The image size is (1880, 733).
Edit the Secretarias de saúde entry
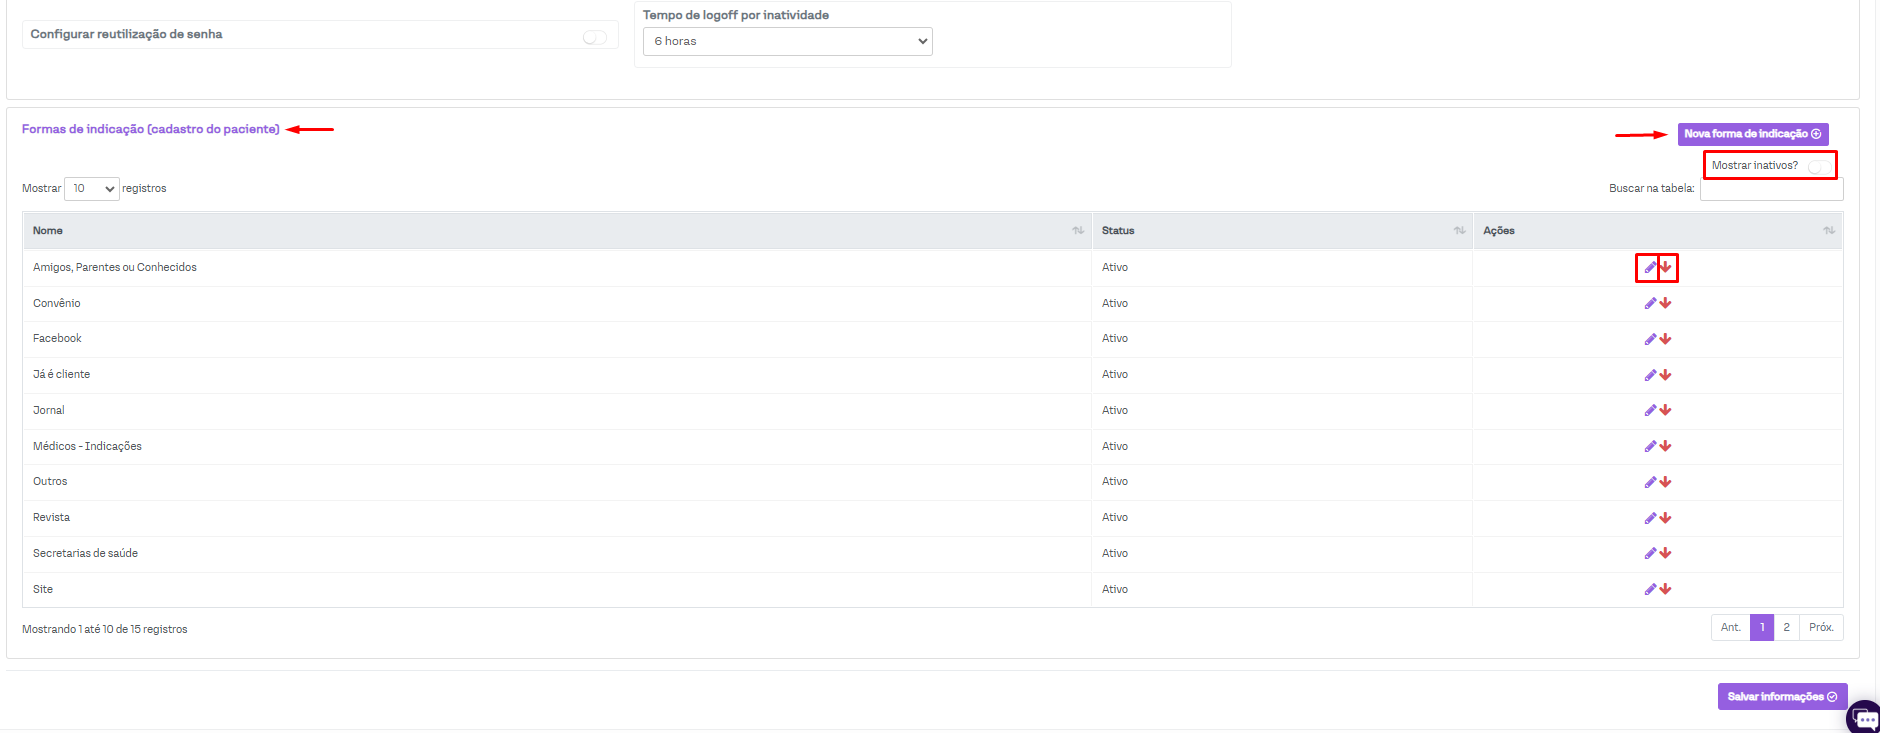[x=1650, y=554]
